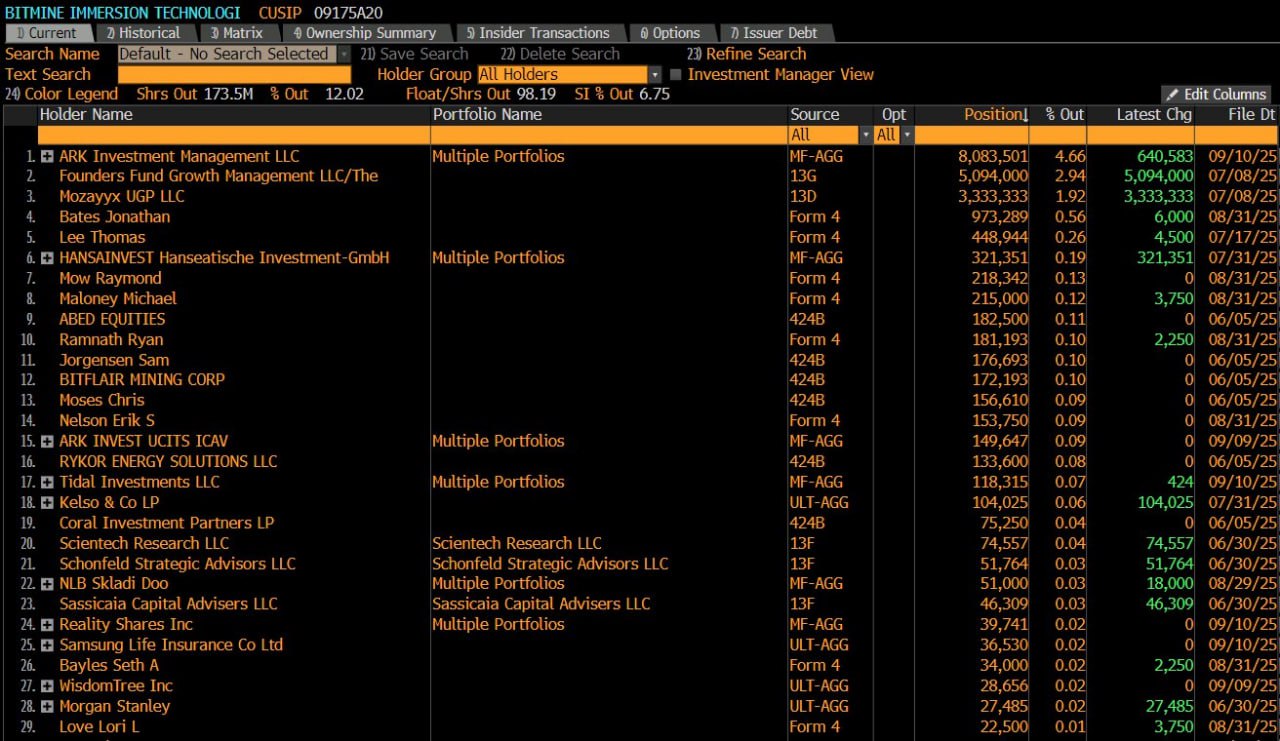The height and width of the screenshot is (741, 1280).
Task: Click into the Text Search field
Action: (234, 74)
